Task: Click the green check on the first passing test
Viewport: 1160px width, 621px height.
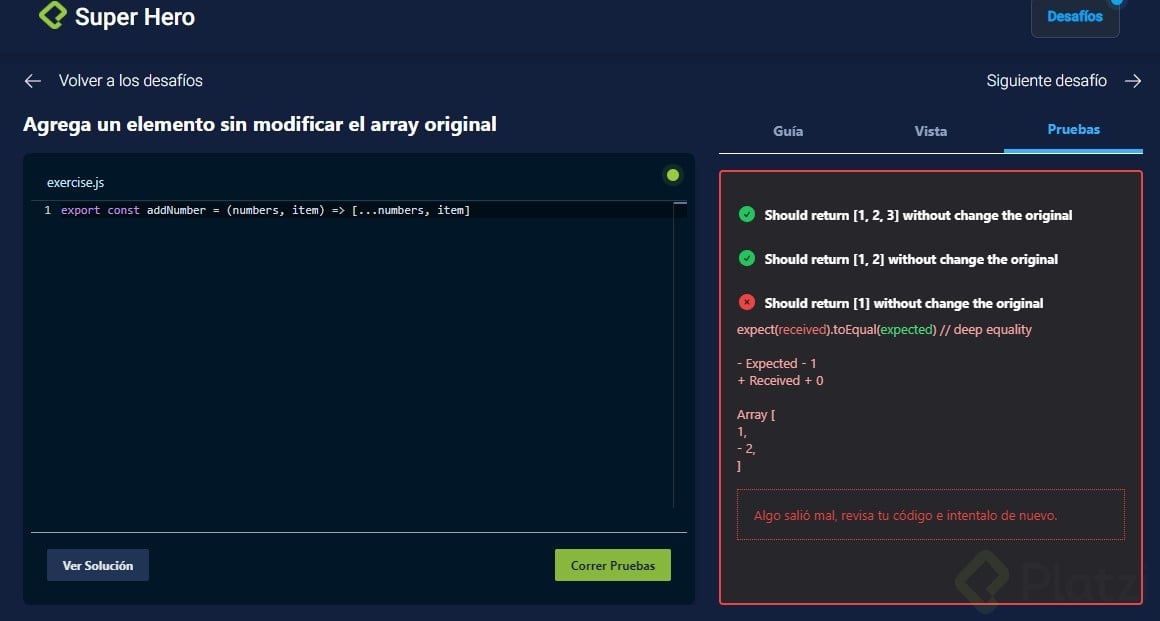Action: tap(746, 214)
